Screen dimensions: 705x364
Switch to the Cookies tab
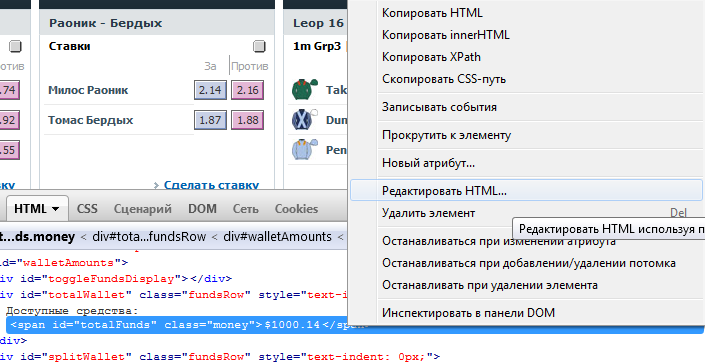296,209
